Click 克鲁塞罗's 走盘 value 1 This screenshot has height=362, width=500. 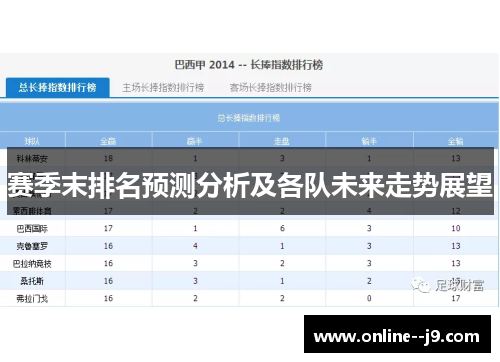[282, 246]
